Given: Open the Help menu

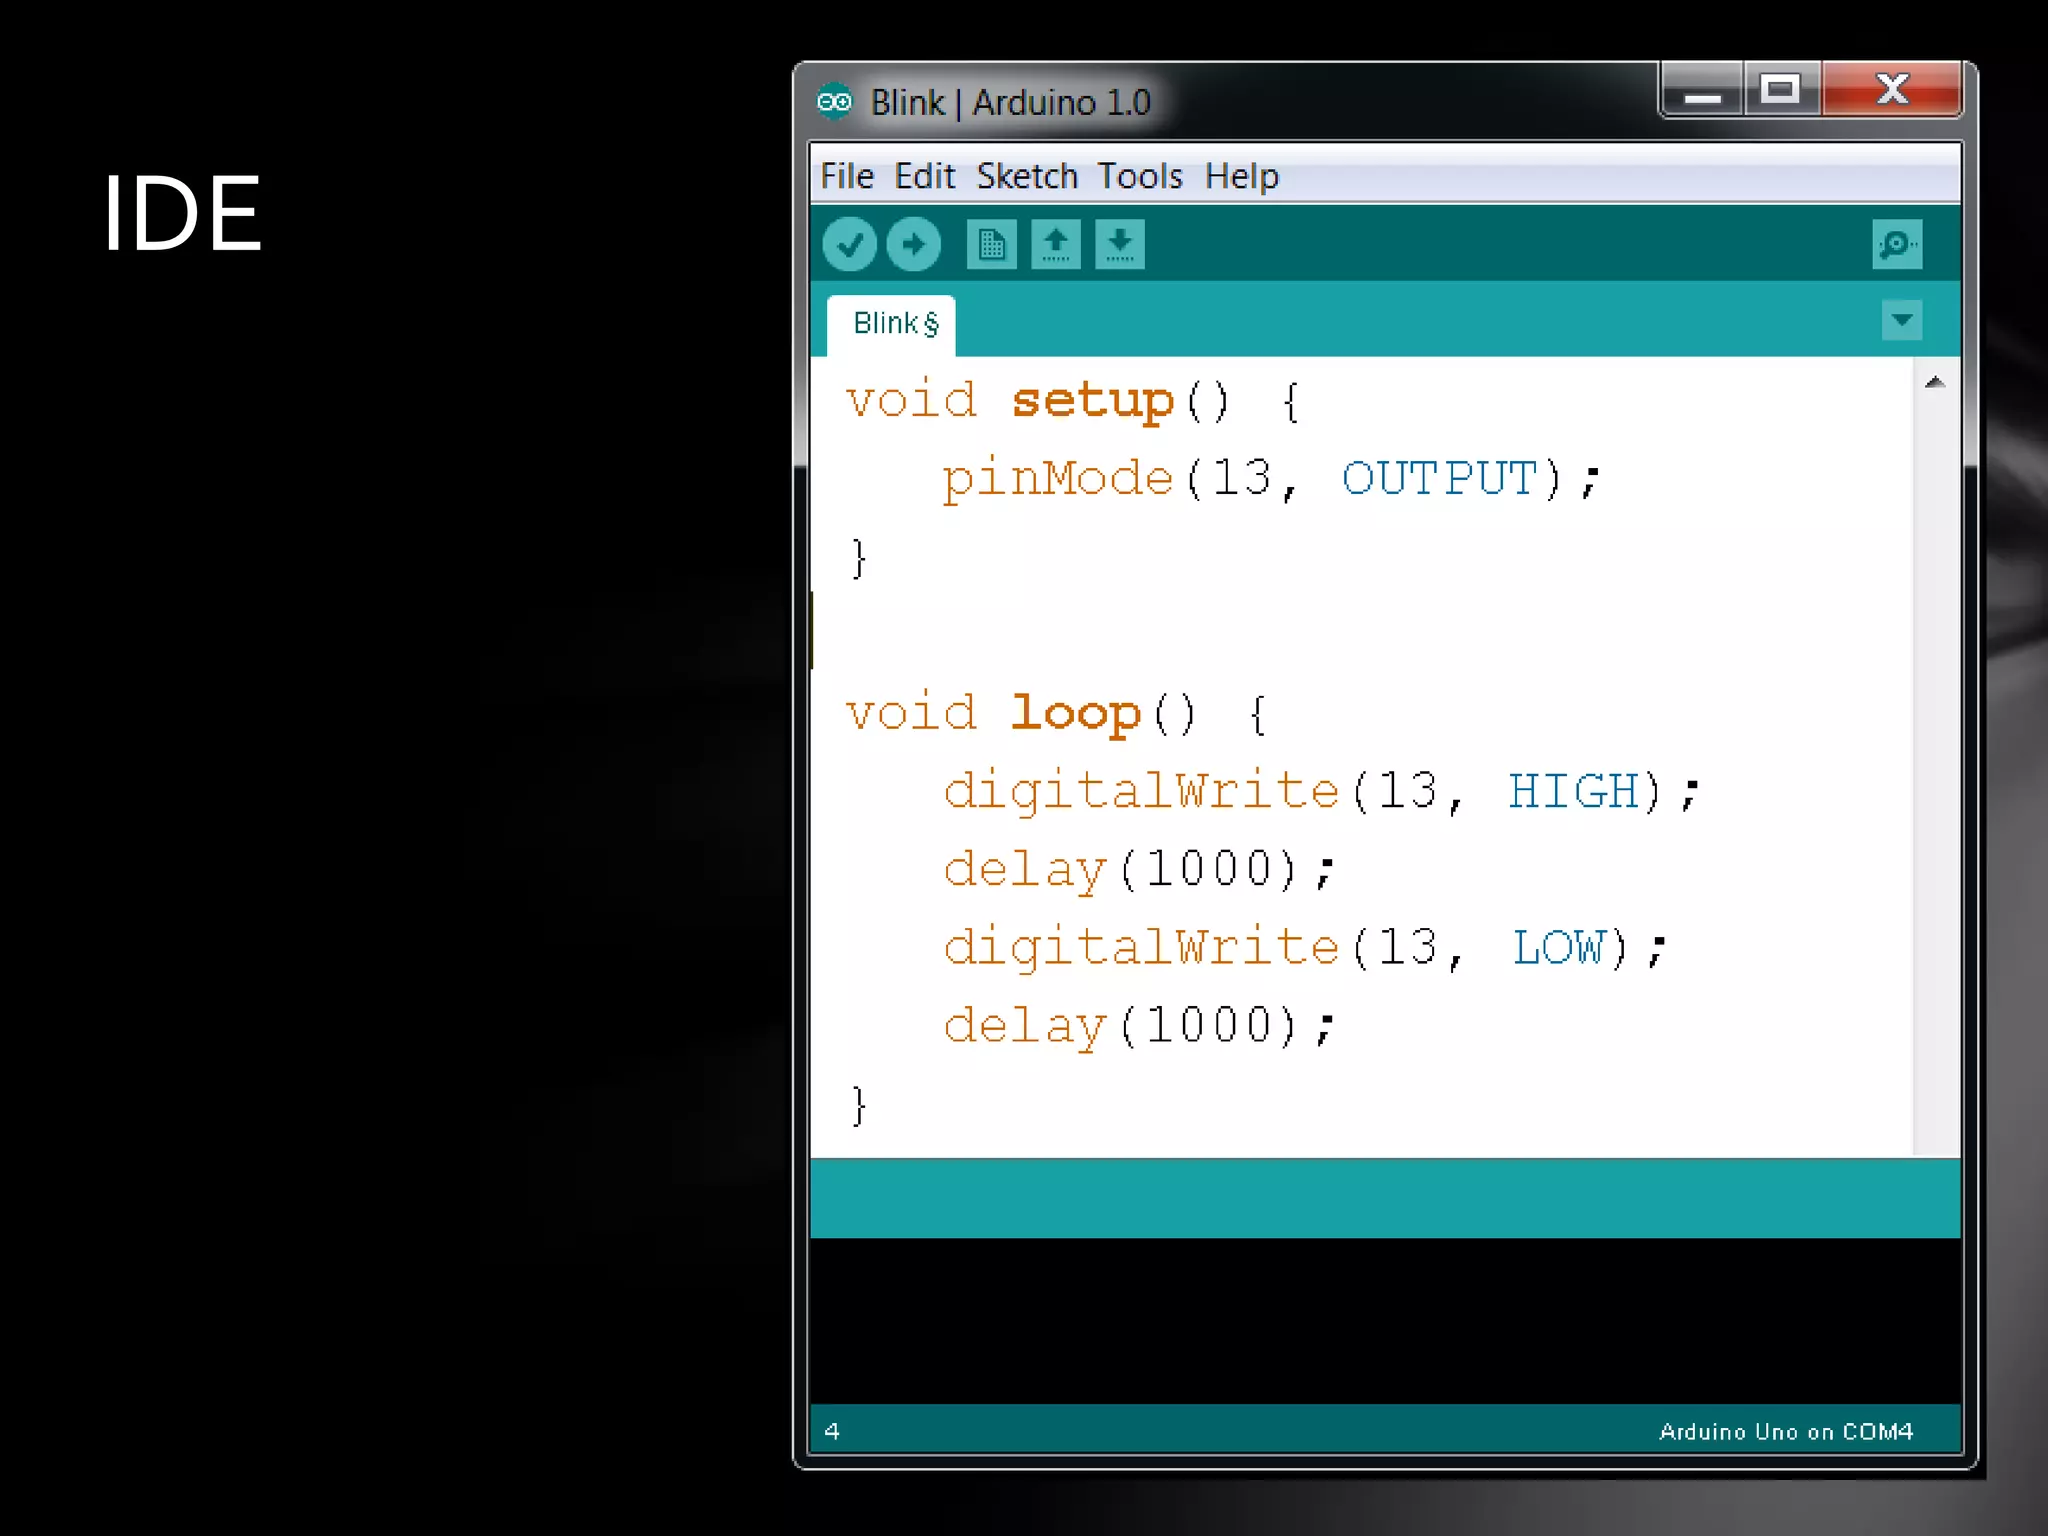Looking at the screenshot, I should [1241, 176].
